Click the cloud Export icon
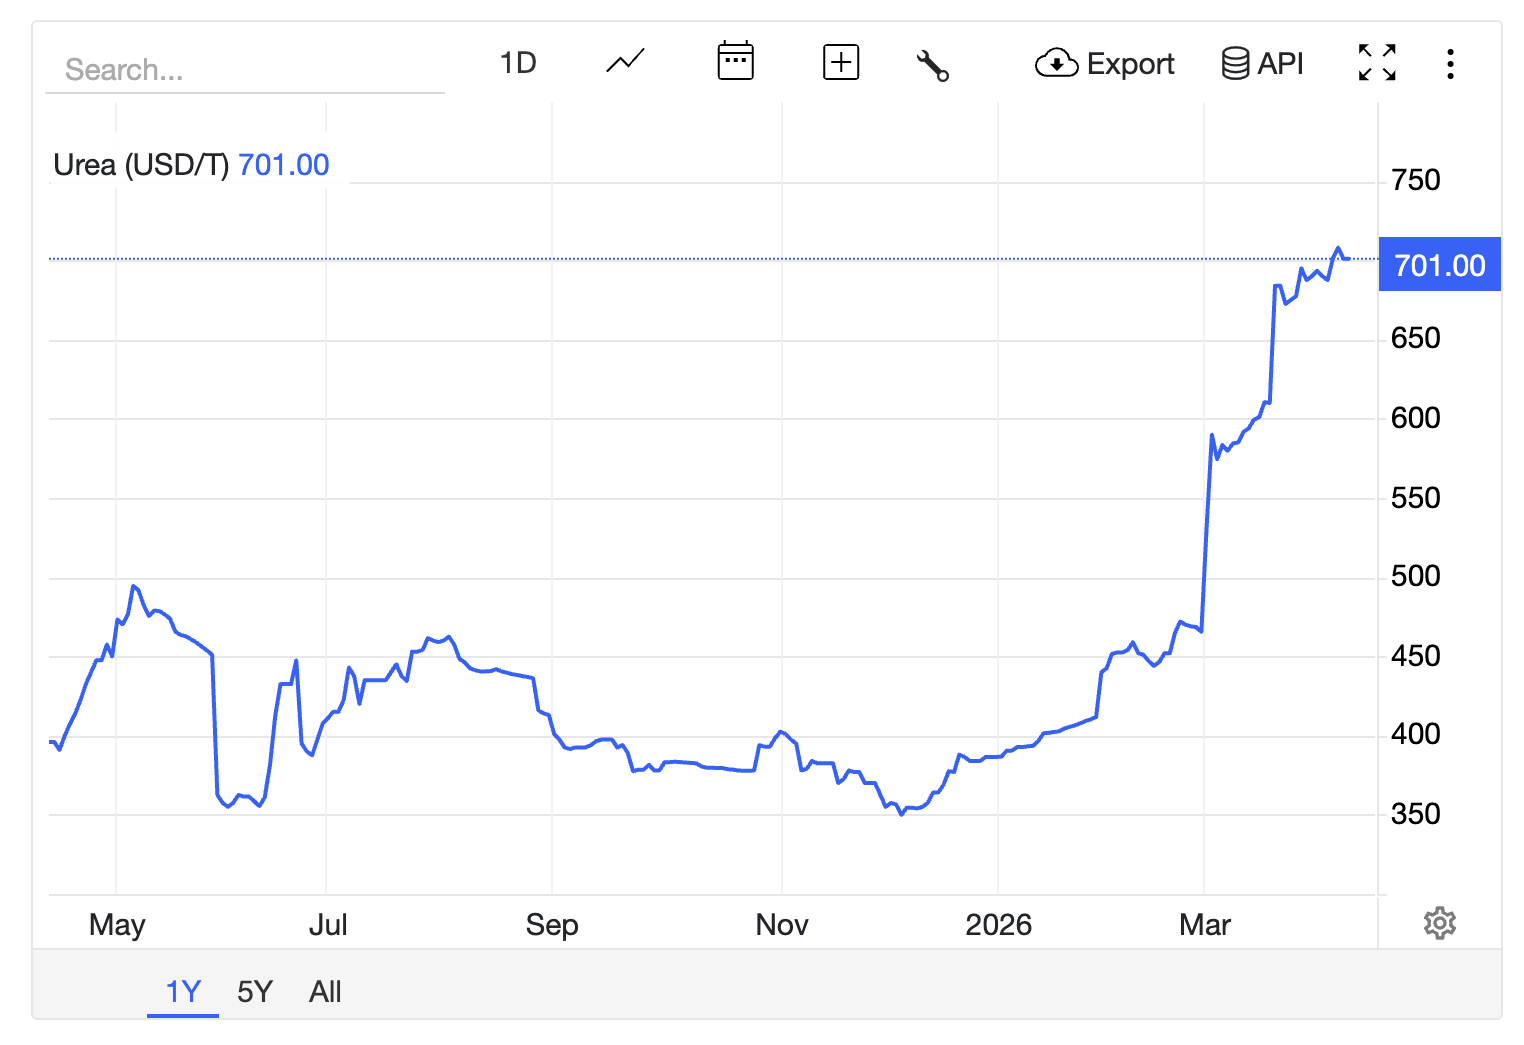The height and width of the screenshot is (1045, 1524). click(1056, 64)
